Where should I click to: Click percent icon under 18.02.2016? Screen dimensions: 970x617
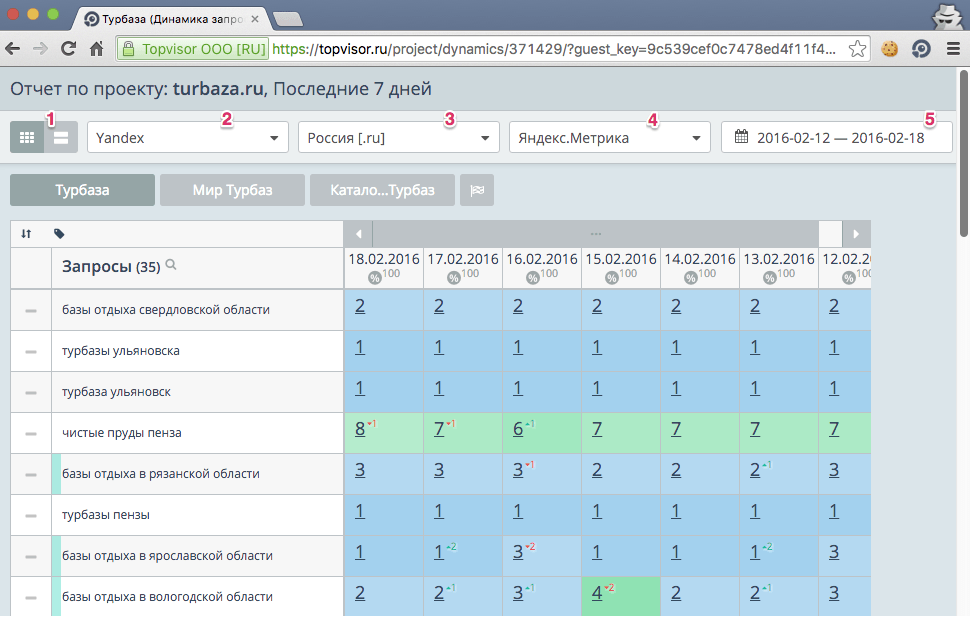(x=374, y=278)
